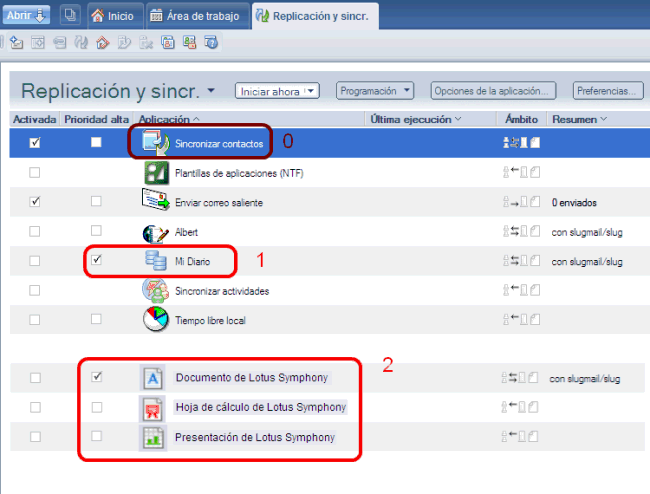The image size is (650, 494).
Task: Uncheck Prioridad alta for Mi Diario
Action: click(96, 260)
